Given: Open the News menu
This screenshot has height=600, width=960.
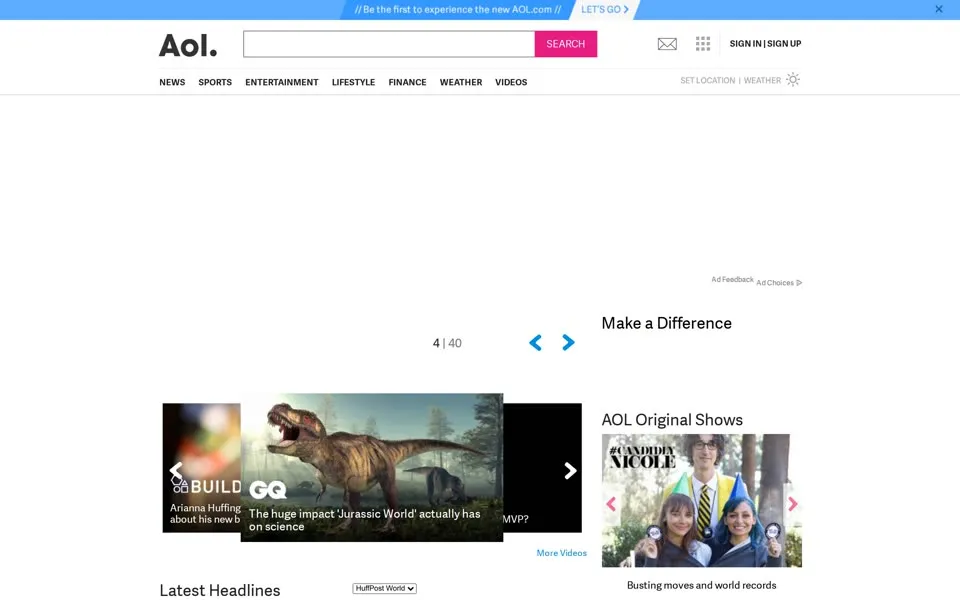Looking at the screenshot, I should 172,82.
